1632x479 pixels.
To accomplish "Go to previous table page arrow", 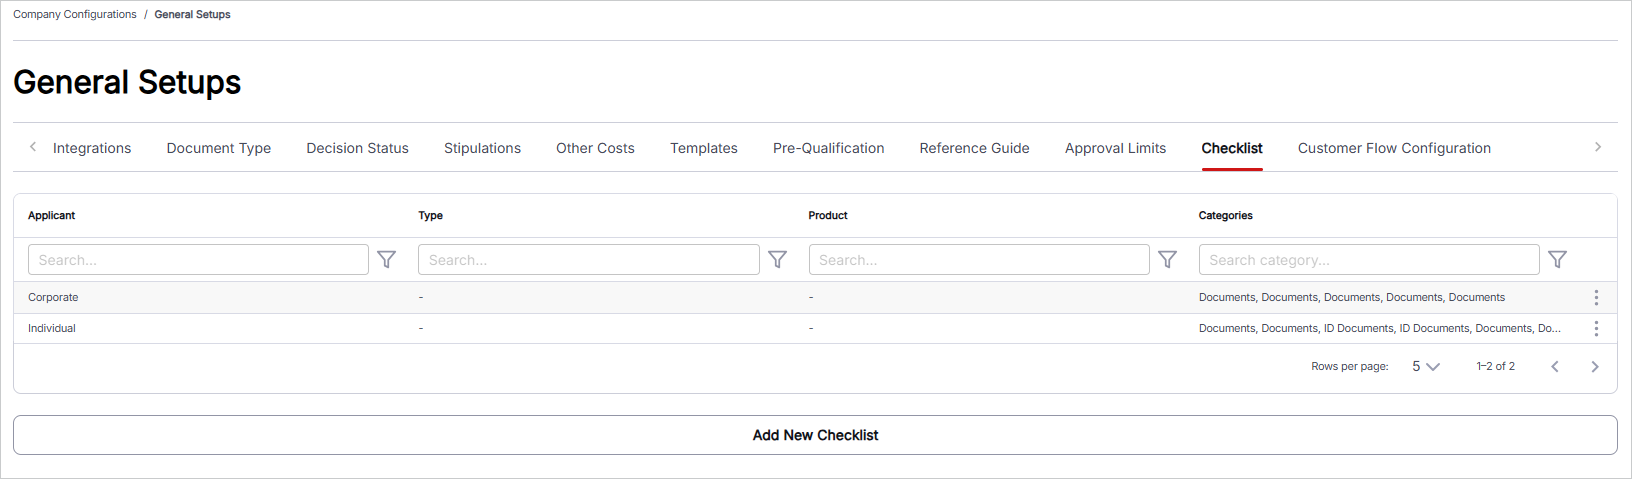I will pyautogui.click(x=1555, y=367).
